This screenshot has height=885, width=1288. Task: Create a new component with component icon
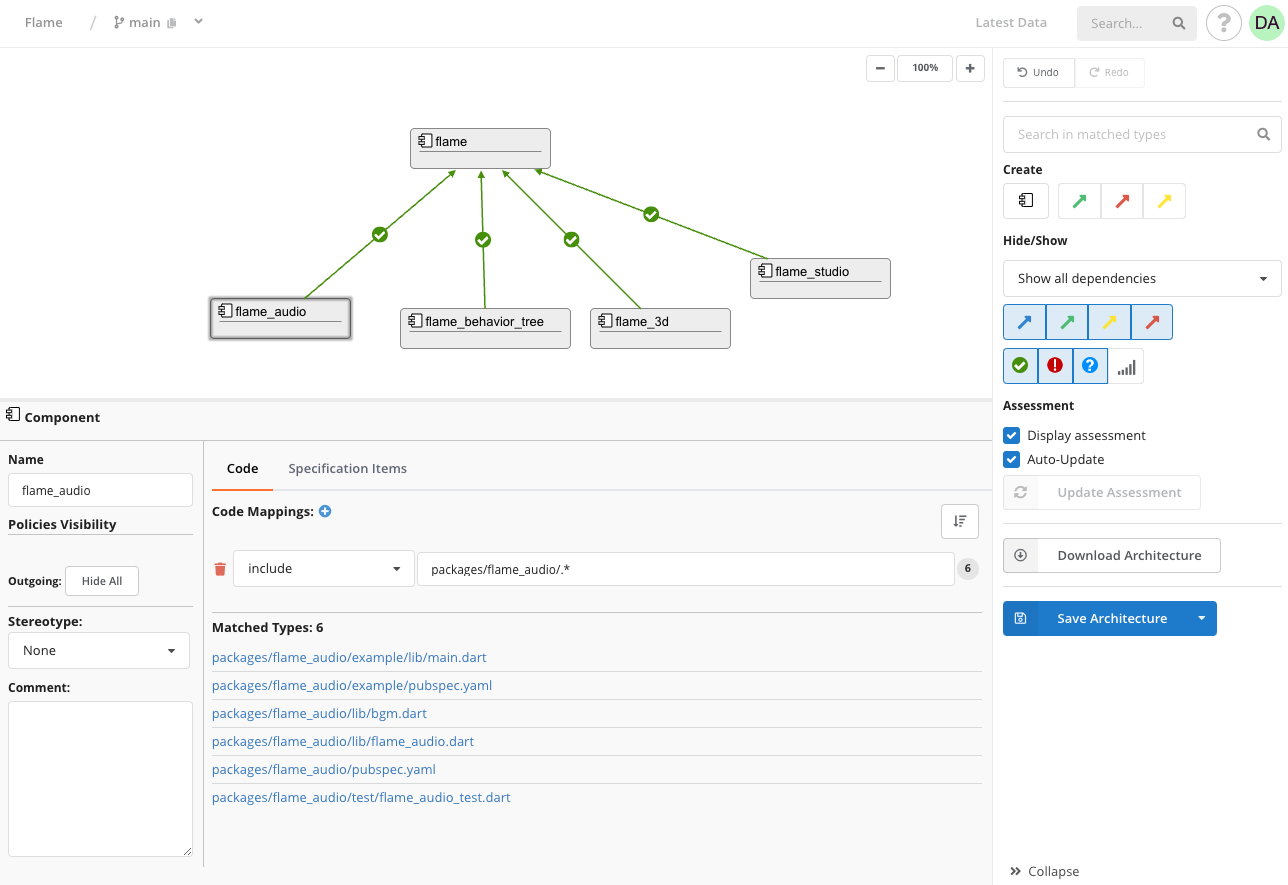click(x=1026, y=200)
